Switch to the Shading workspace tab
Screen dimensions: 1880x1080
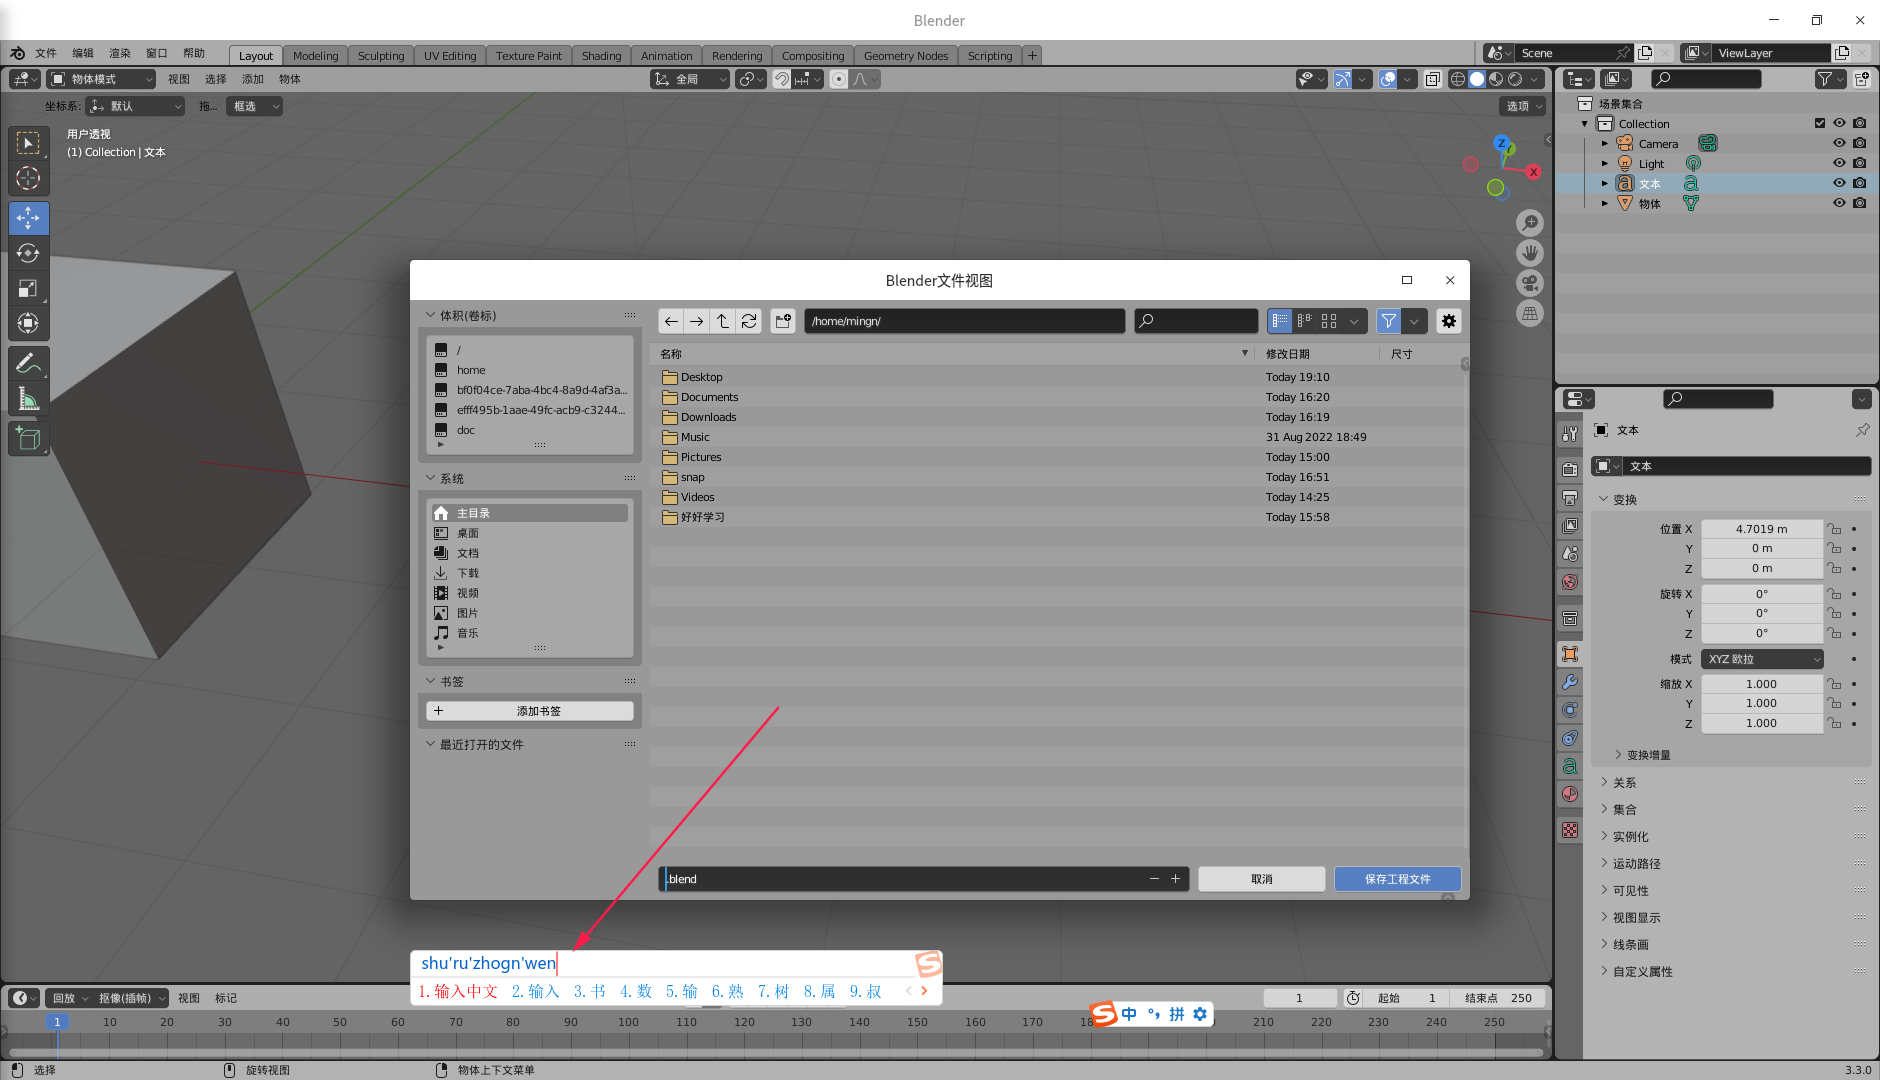coord(602,56)
